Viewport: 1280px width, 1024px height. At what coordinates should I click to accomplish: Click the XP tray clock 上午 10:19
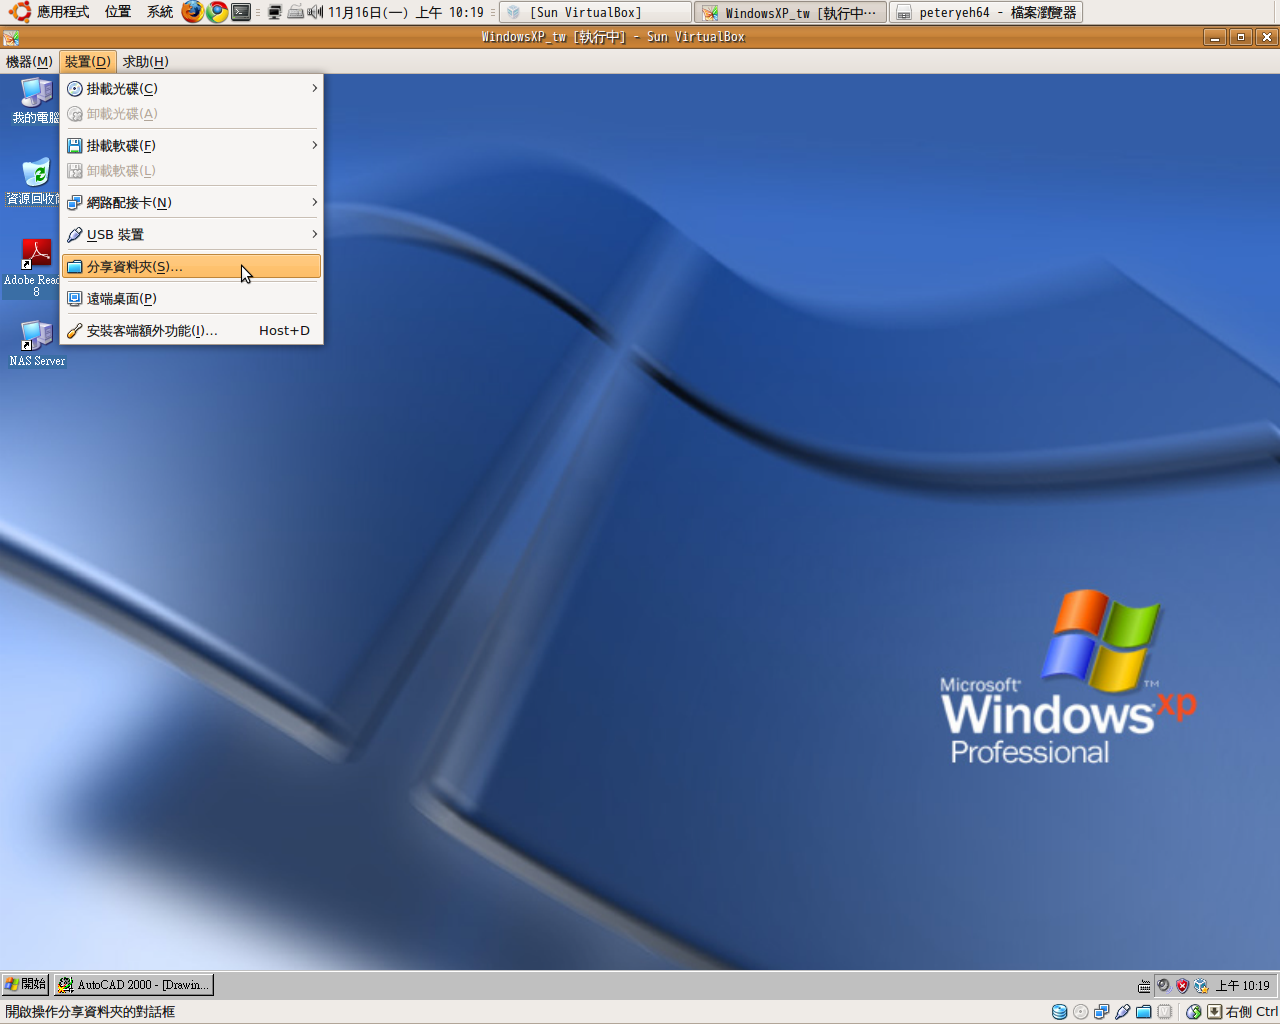[1242, 986]
